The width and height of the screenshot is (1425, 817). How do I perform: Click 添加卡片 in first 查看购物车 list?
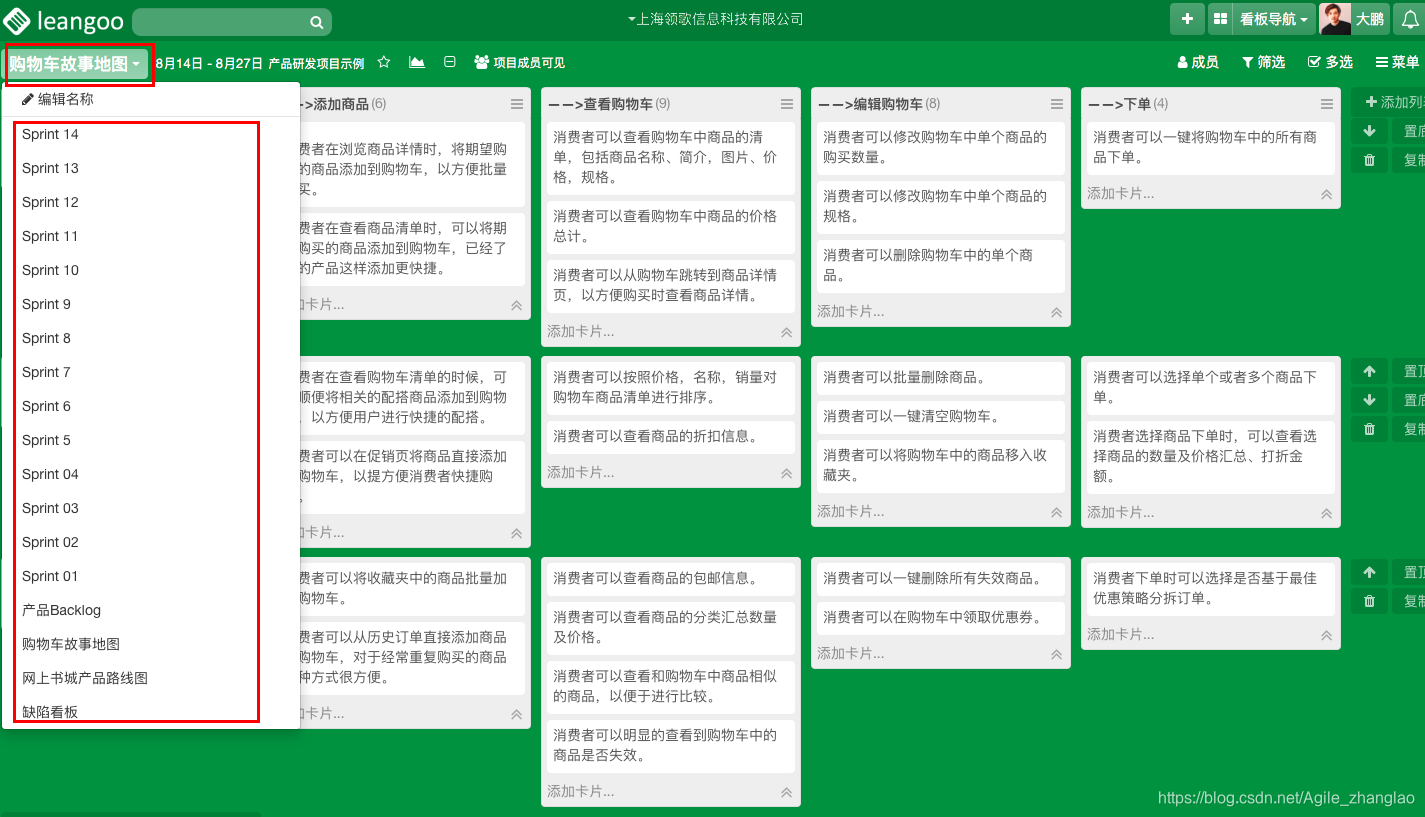(x=581, y=331)
